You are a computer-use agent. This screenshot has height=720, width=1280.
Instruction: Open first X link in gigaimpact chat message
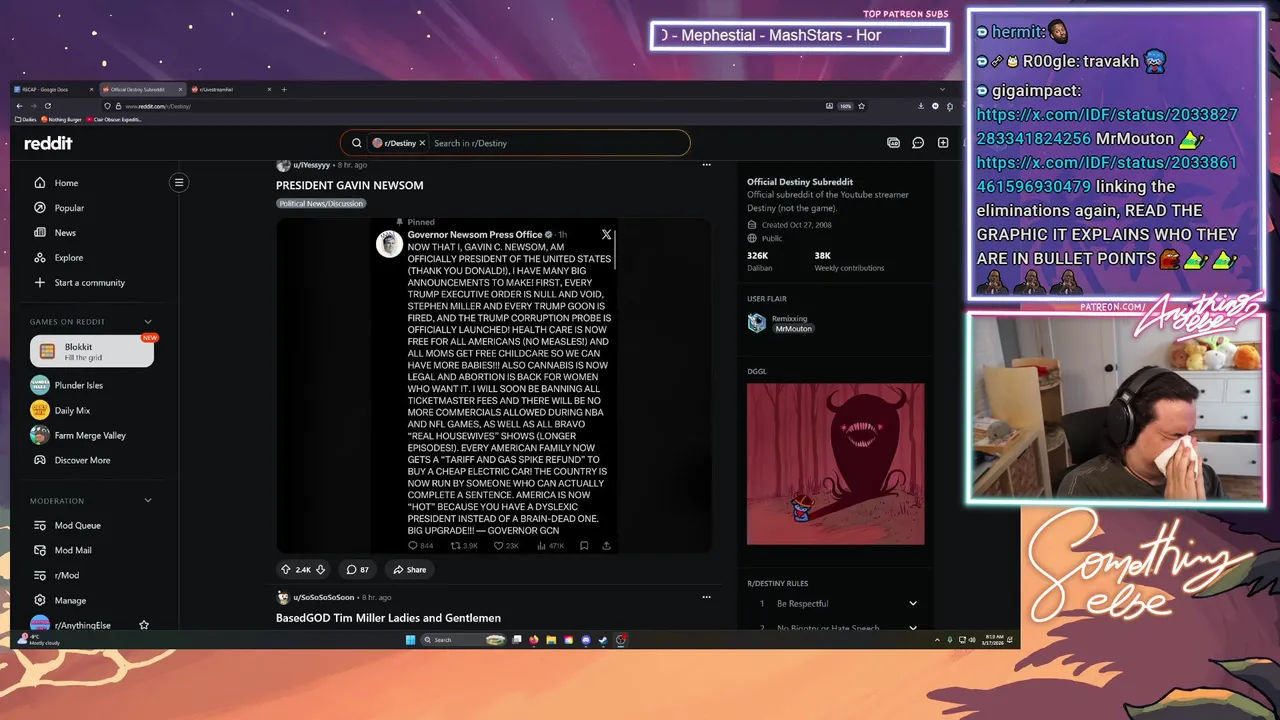coord(1107,126)
